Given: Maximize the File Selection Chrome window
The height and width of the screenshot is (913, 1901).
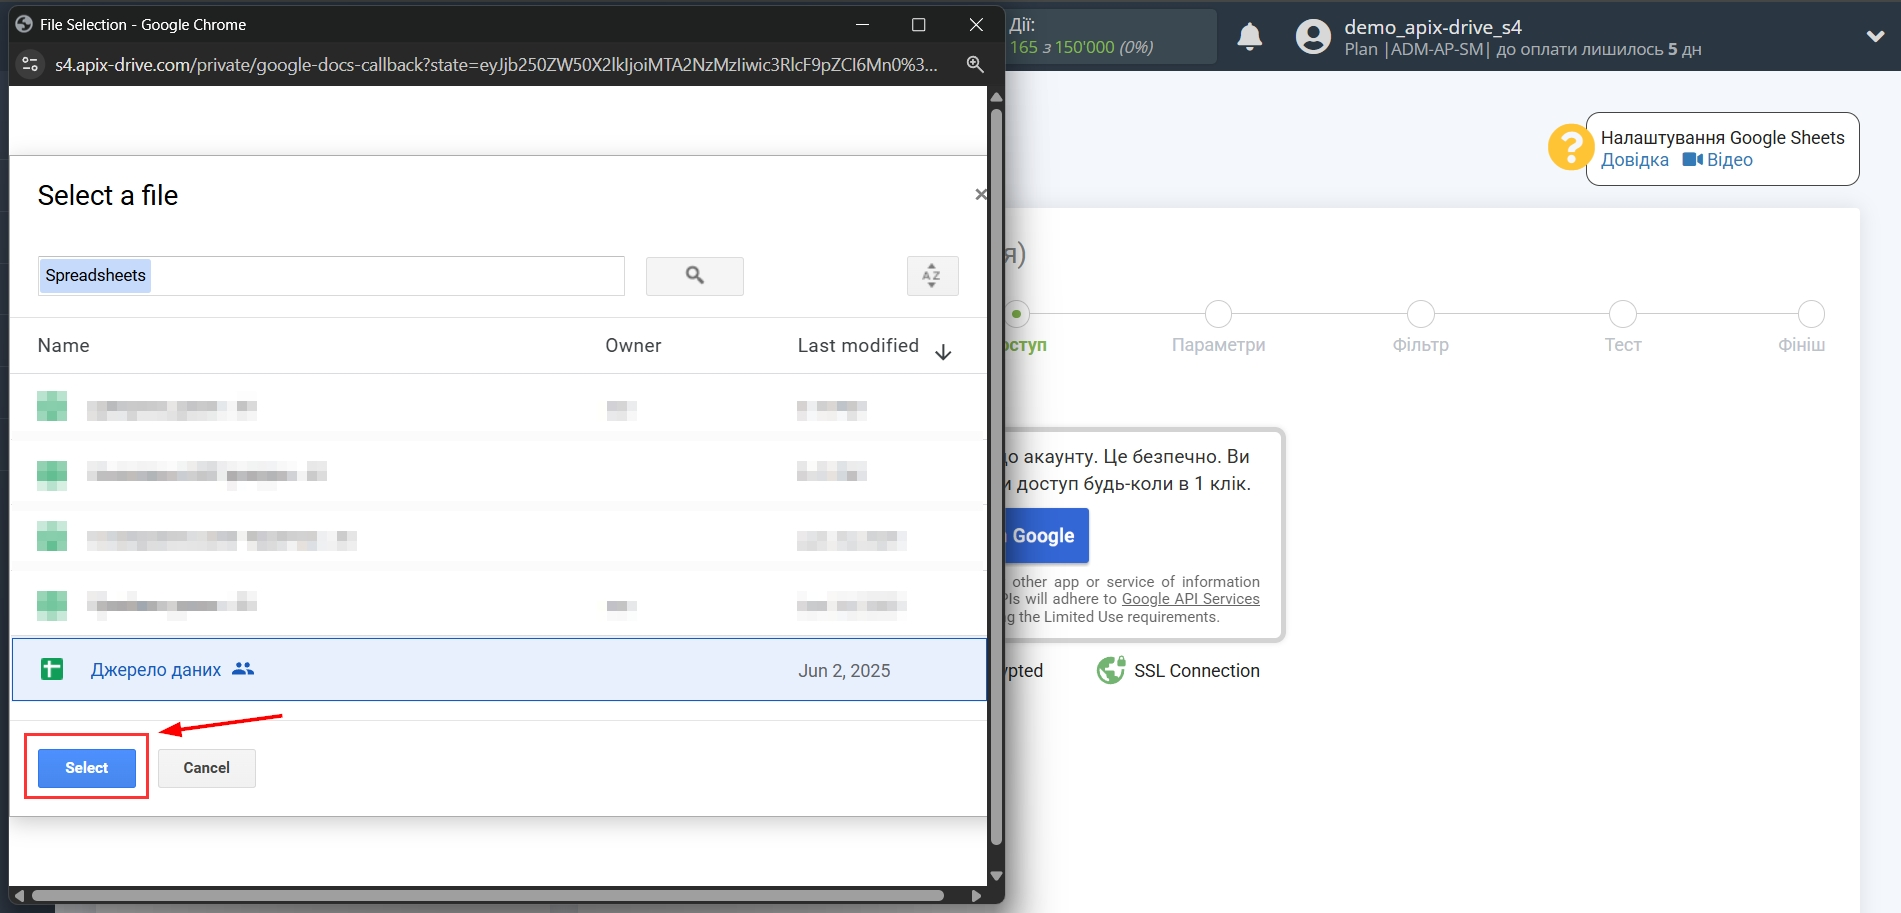Looking at the screenshot, I should (x=918, y=24).
